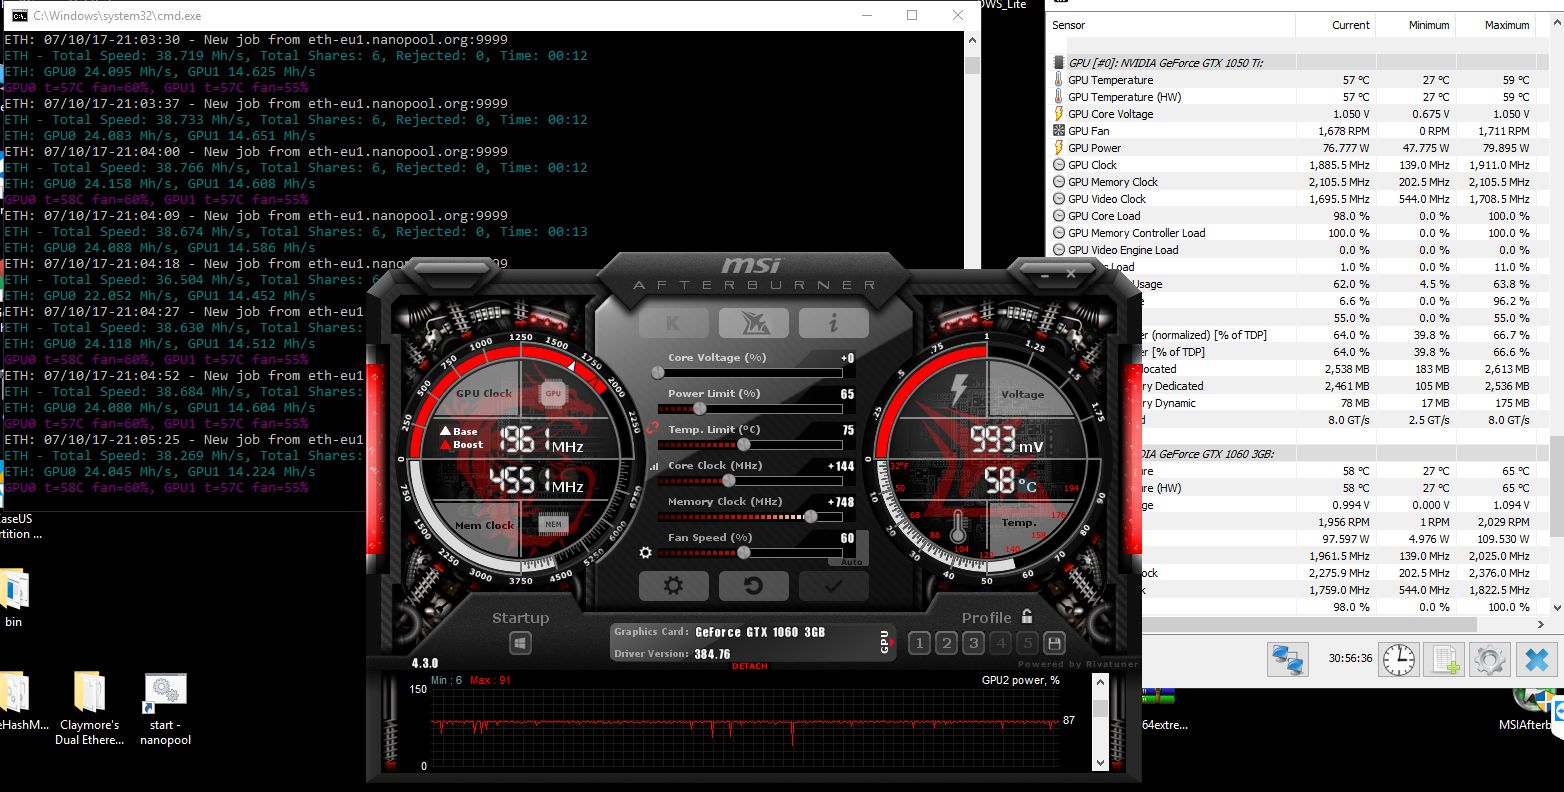Open Kombustor with Afterburner's K button
This screenshot has height=792, width=1564.
tap(673, 323)
